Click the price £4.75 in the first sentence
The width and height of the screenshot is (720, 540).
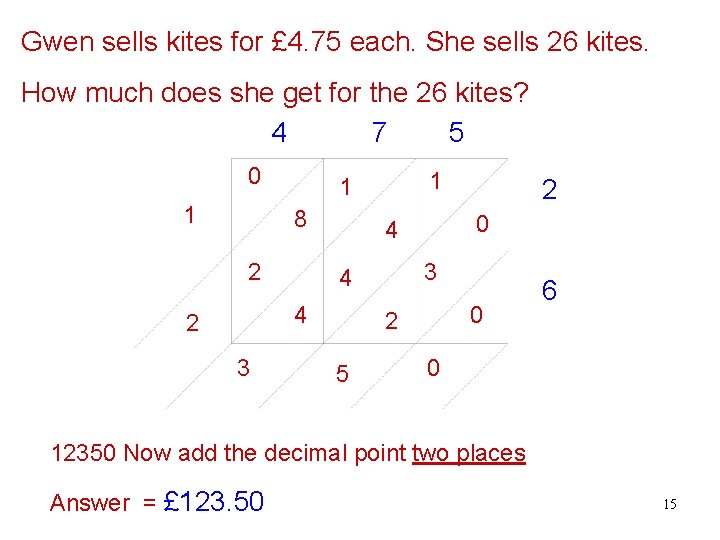[305, 42]
